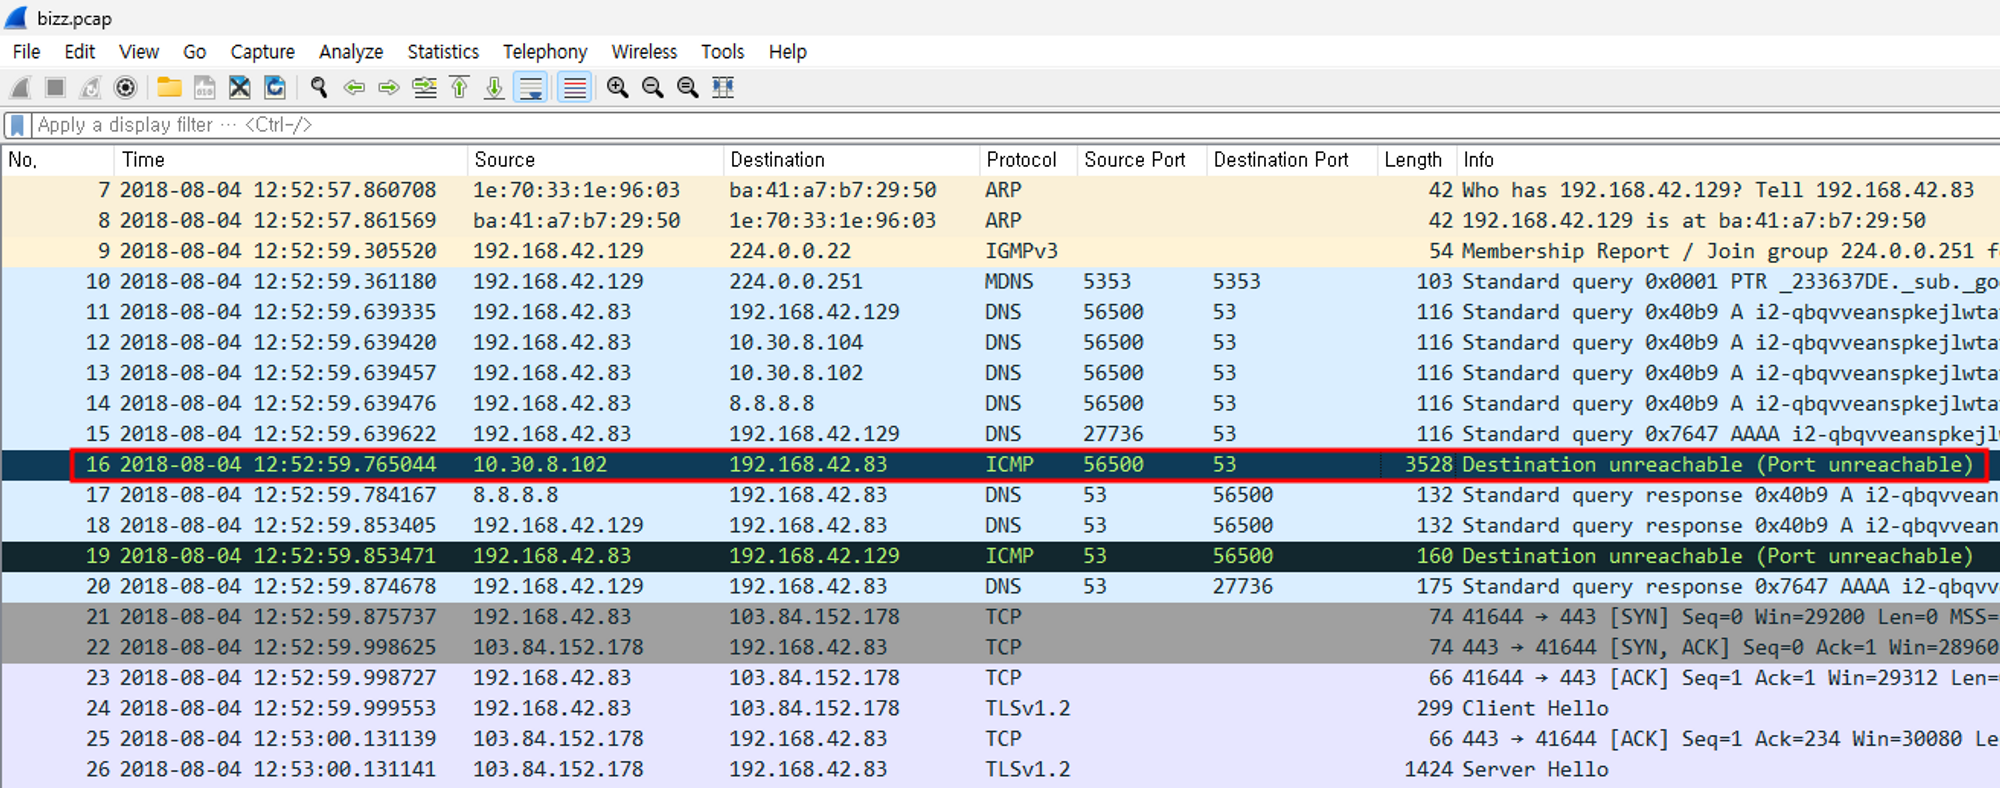Close the capture file icon
The height and width of the screenshot is (788, 2000).
(239, 88)
